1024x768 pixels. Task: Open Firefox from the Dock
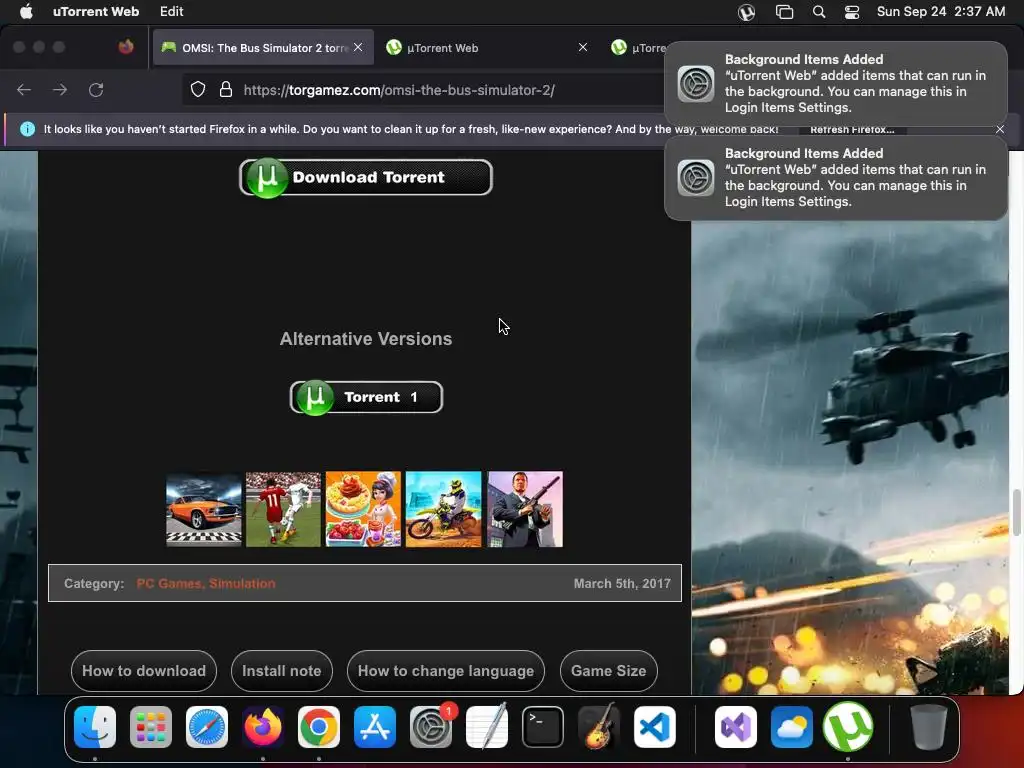(x=263, y=727)
